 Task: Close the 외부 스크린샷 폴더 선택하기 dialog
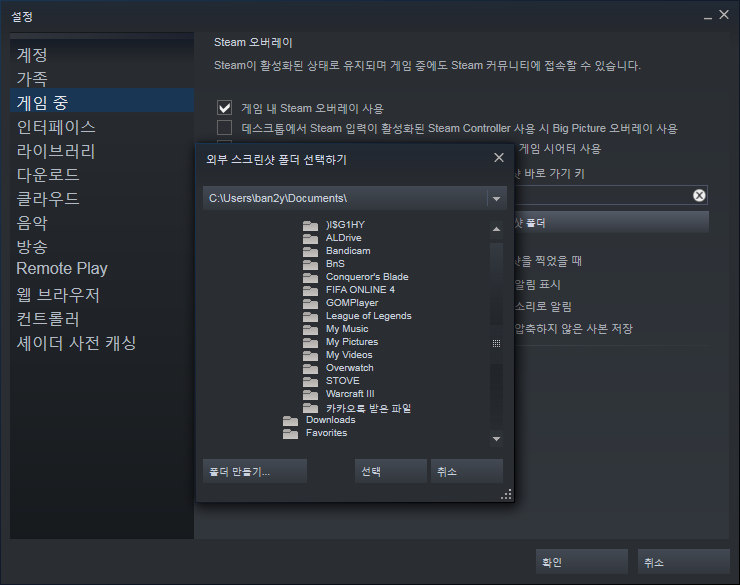(x=499, y=158)
